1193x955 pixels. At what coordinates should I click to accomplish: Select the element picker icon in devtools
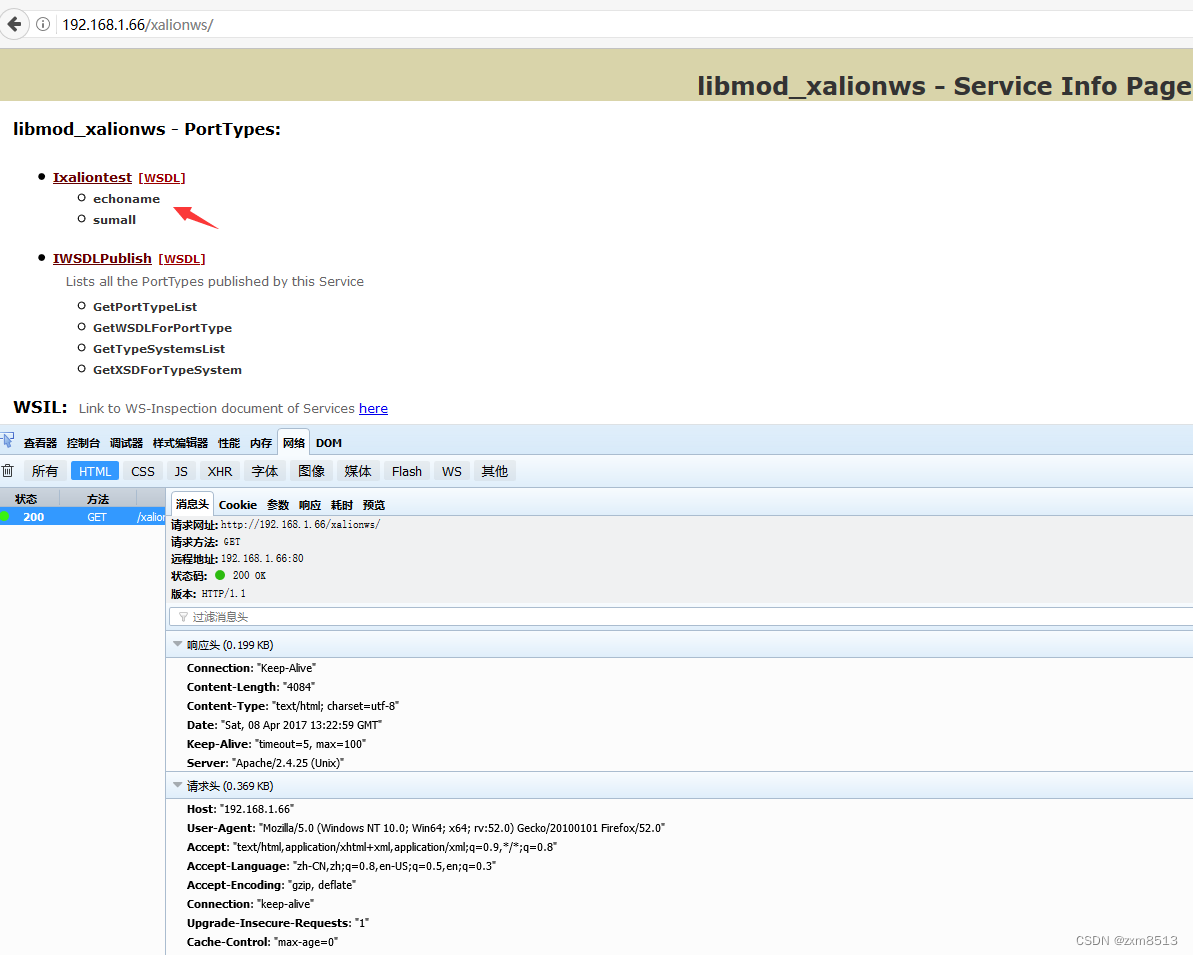pos(8,441)
